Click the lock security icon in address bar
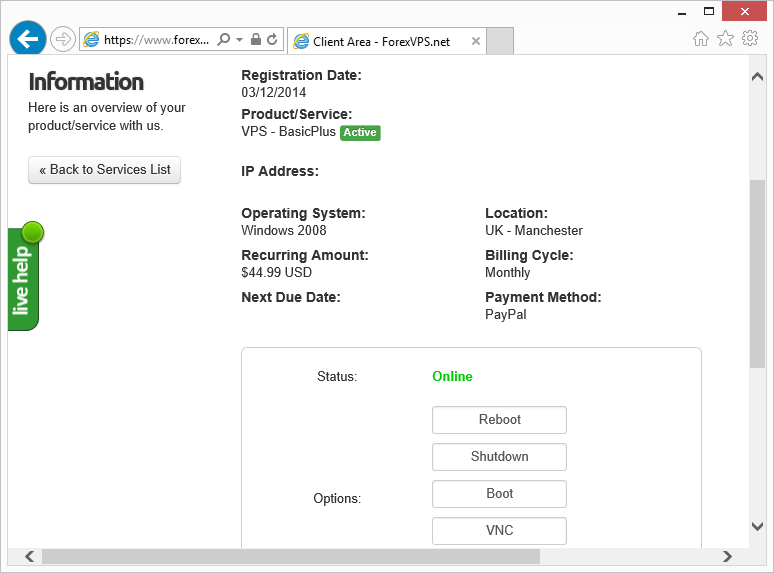Image resolution: width=774 pixels, height=573 pixels. (x=256, y=40)
